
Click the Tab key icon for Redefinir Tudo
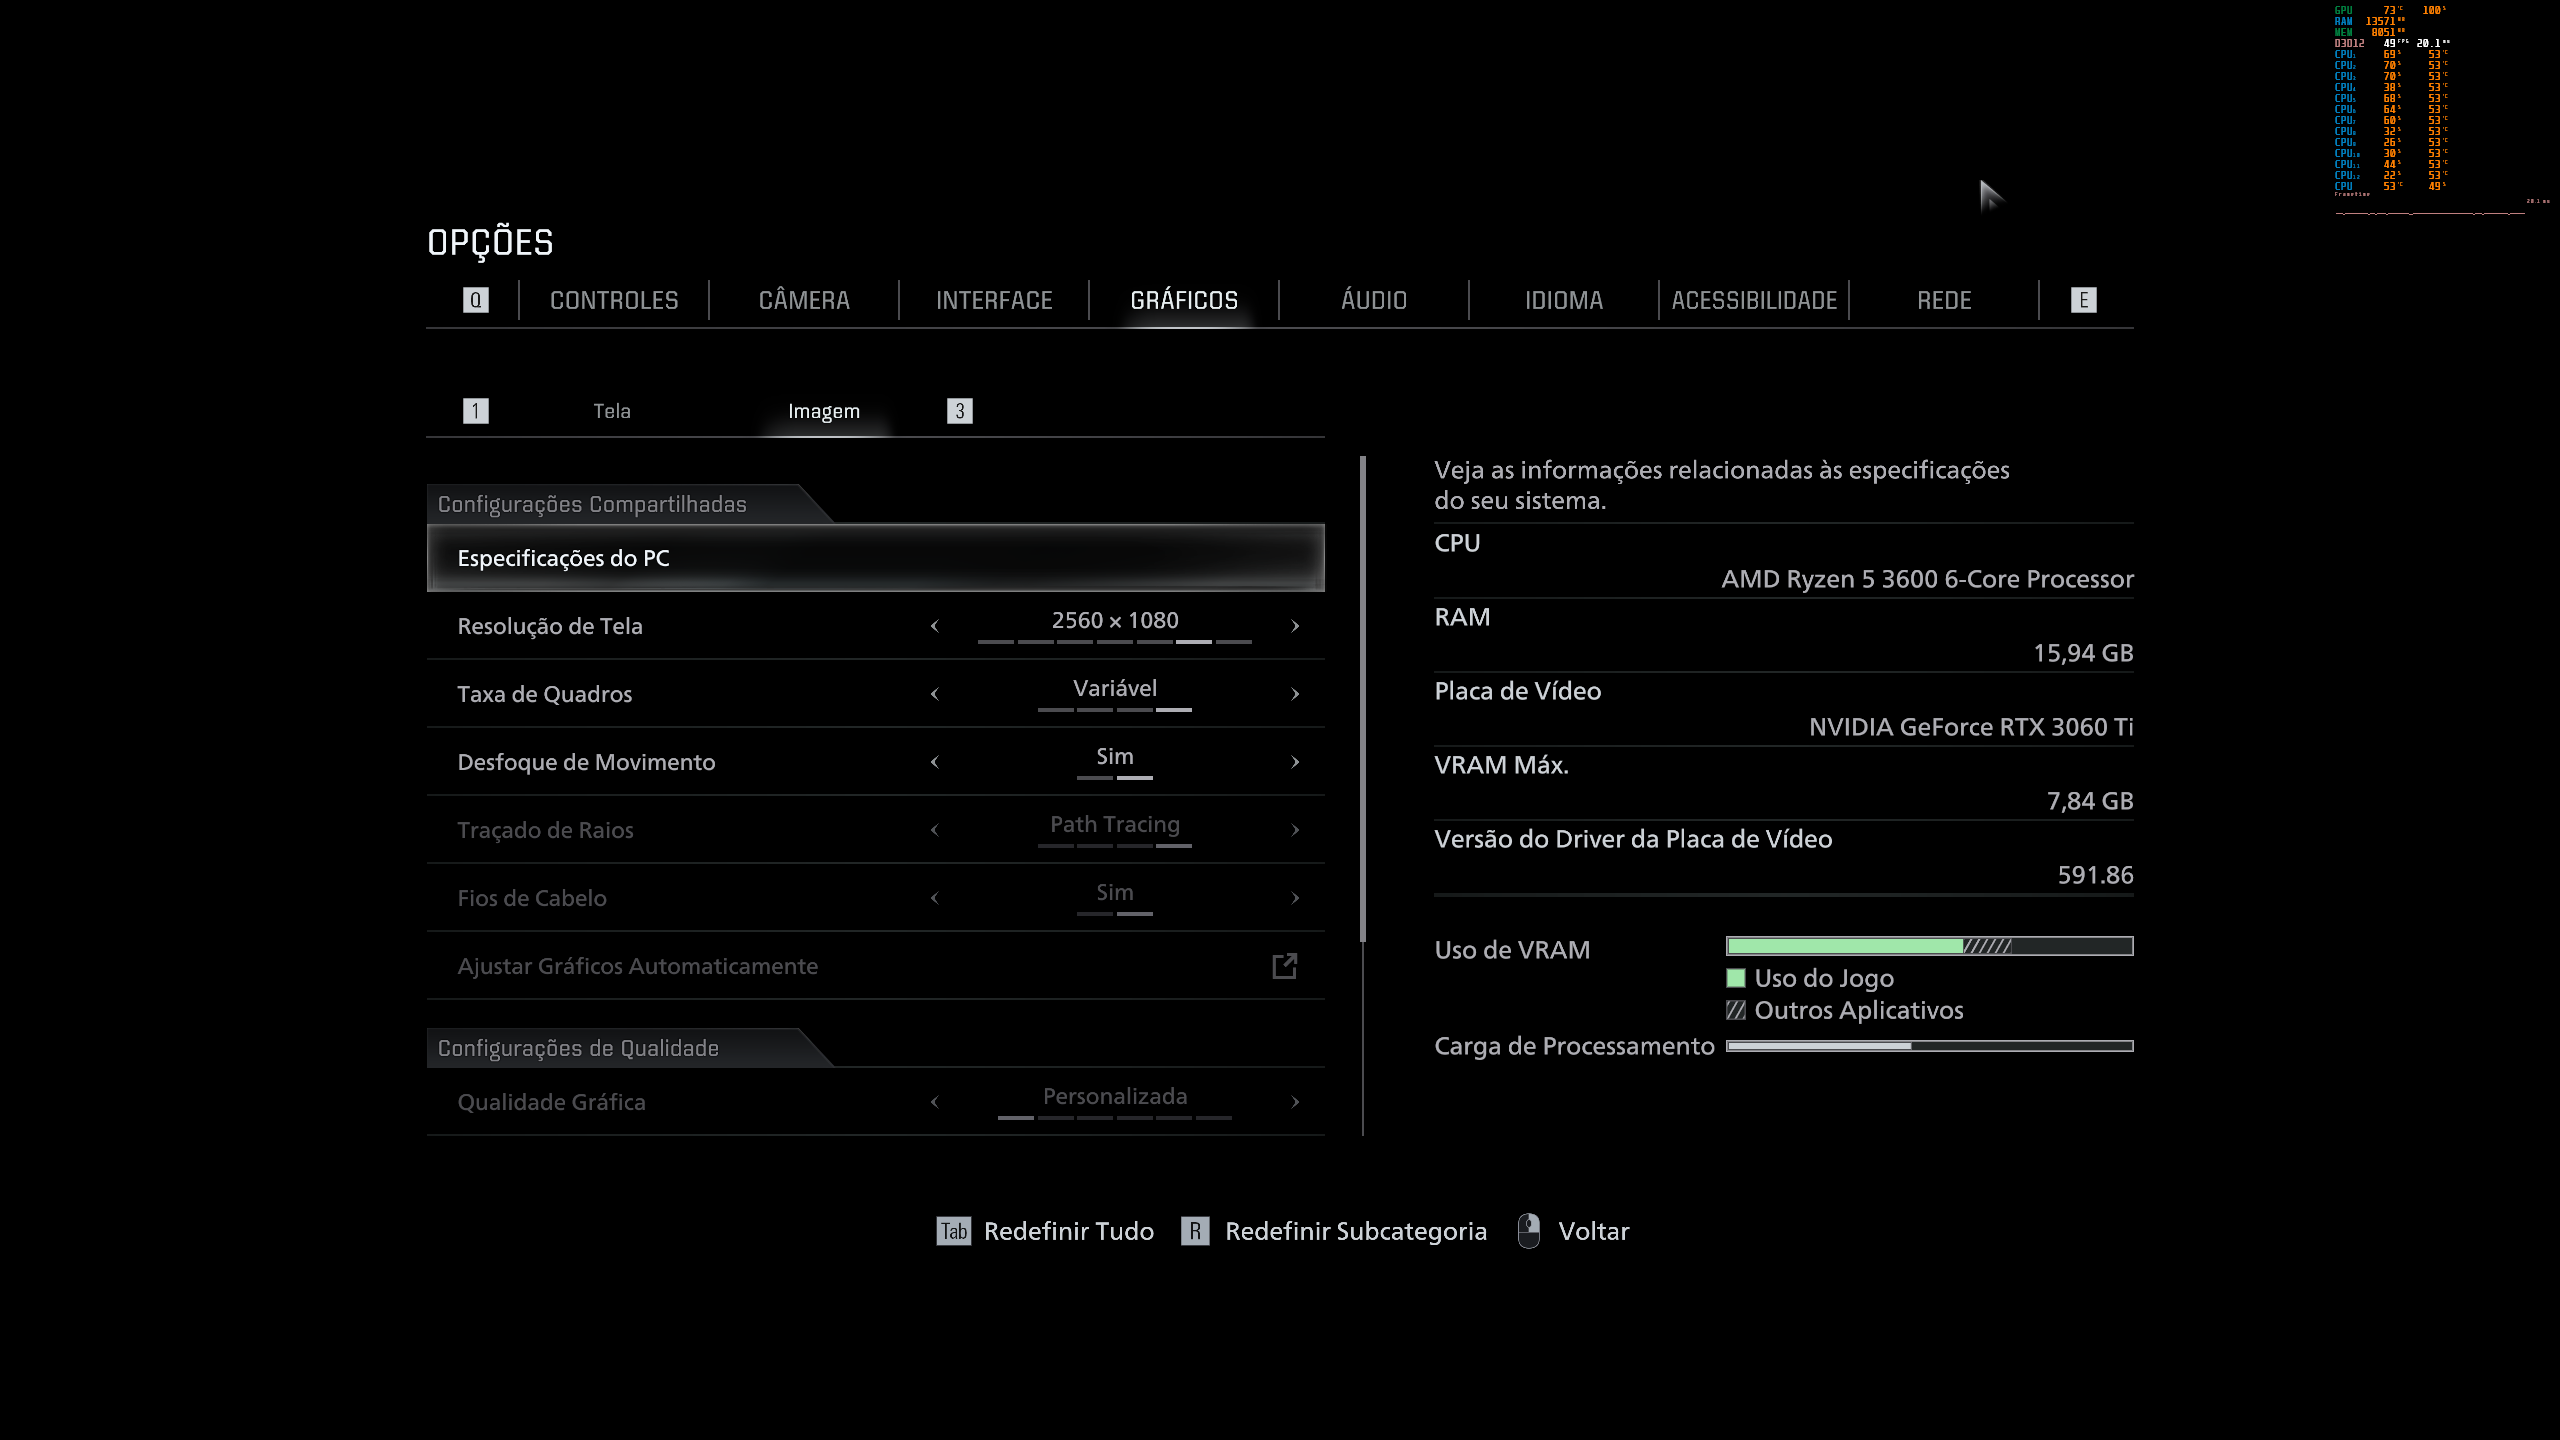(x=953, y=1231)
